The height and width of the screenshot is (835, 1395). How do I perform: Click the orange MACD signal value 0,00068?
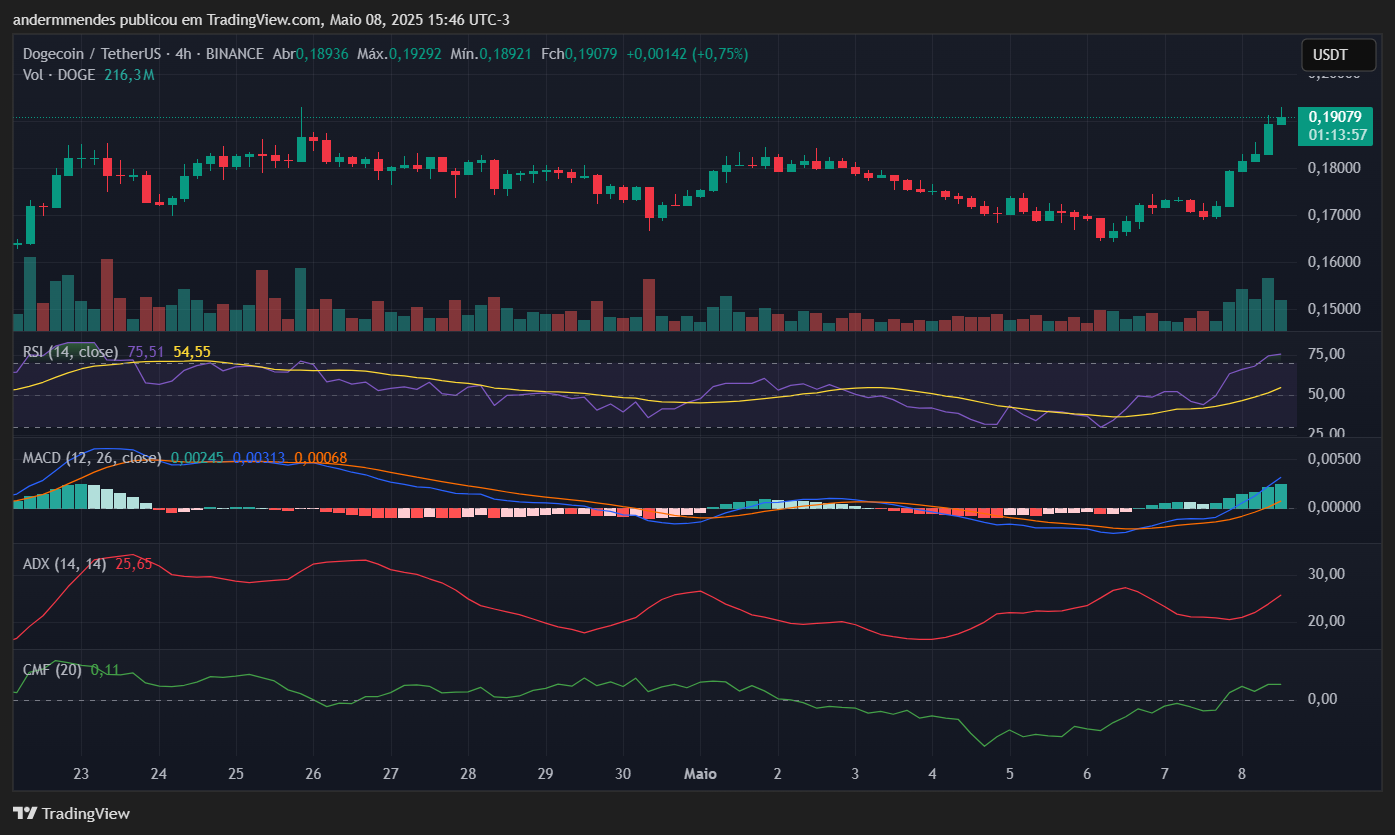click(320, 458)
